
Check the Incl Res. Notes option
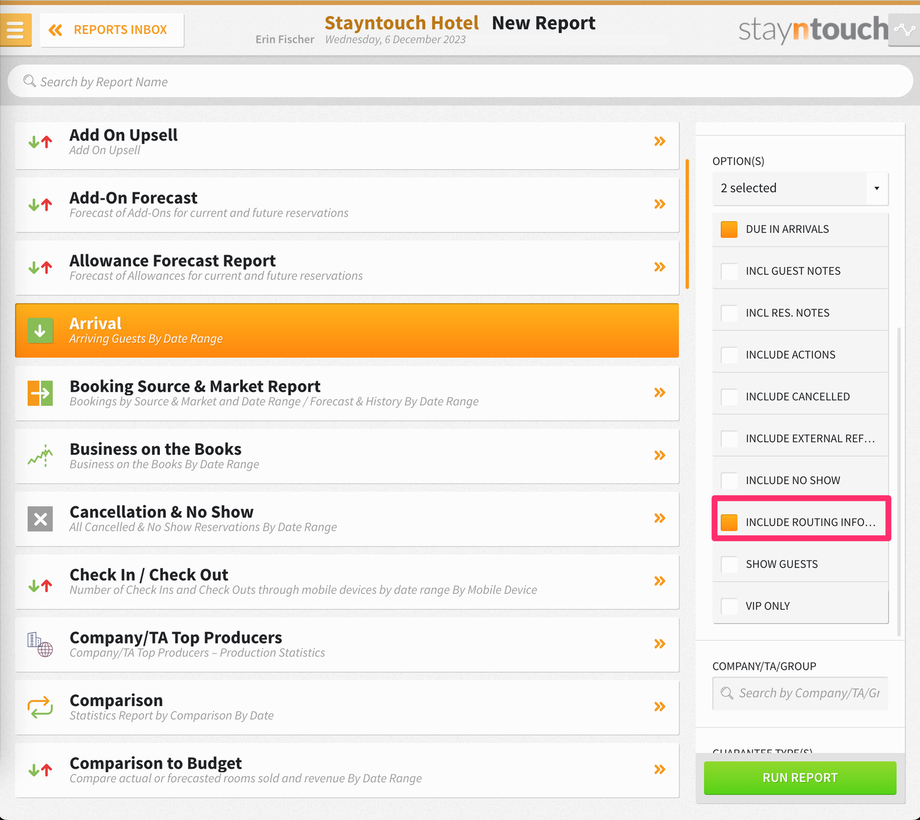tap(729, 313)
